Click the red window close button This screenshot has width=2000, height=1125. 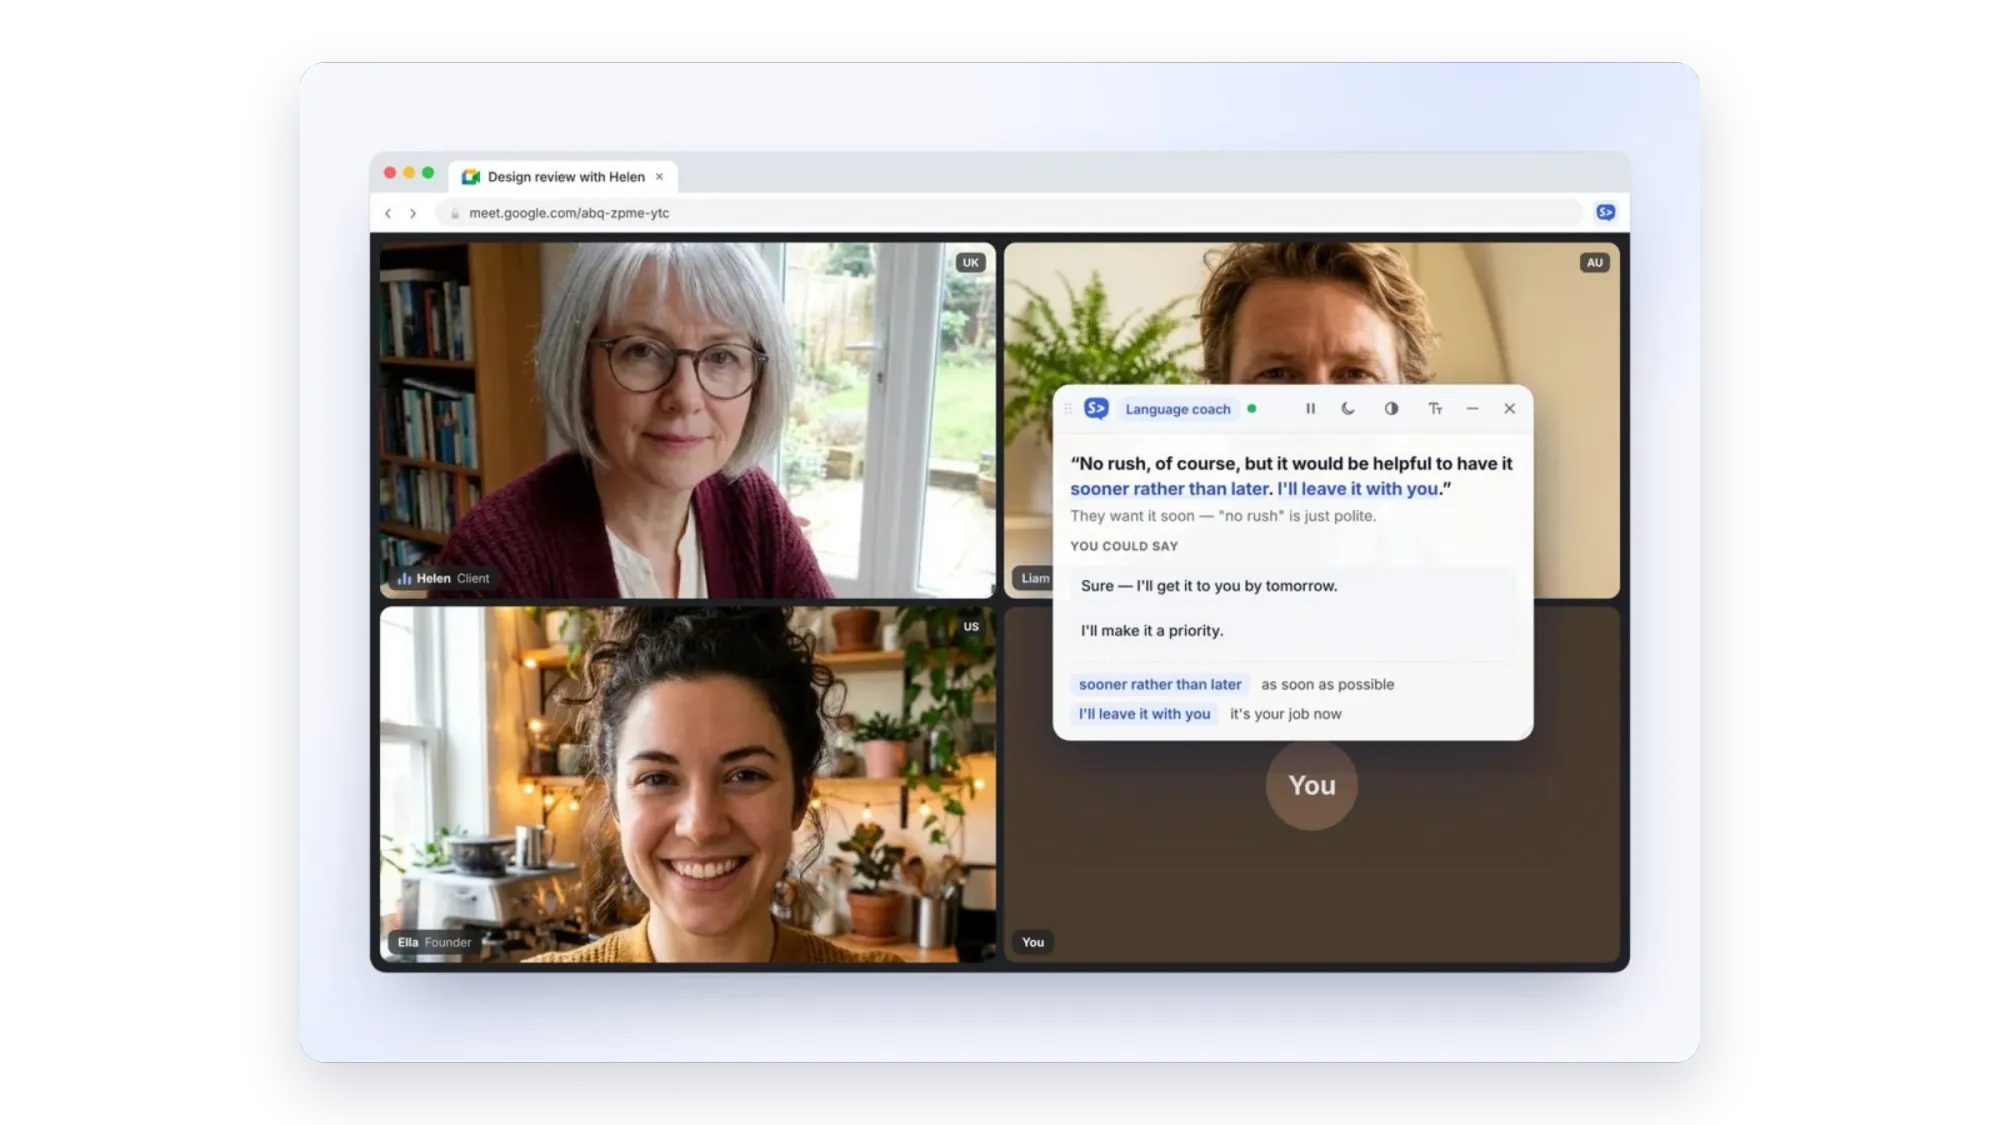coord(390,173)
